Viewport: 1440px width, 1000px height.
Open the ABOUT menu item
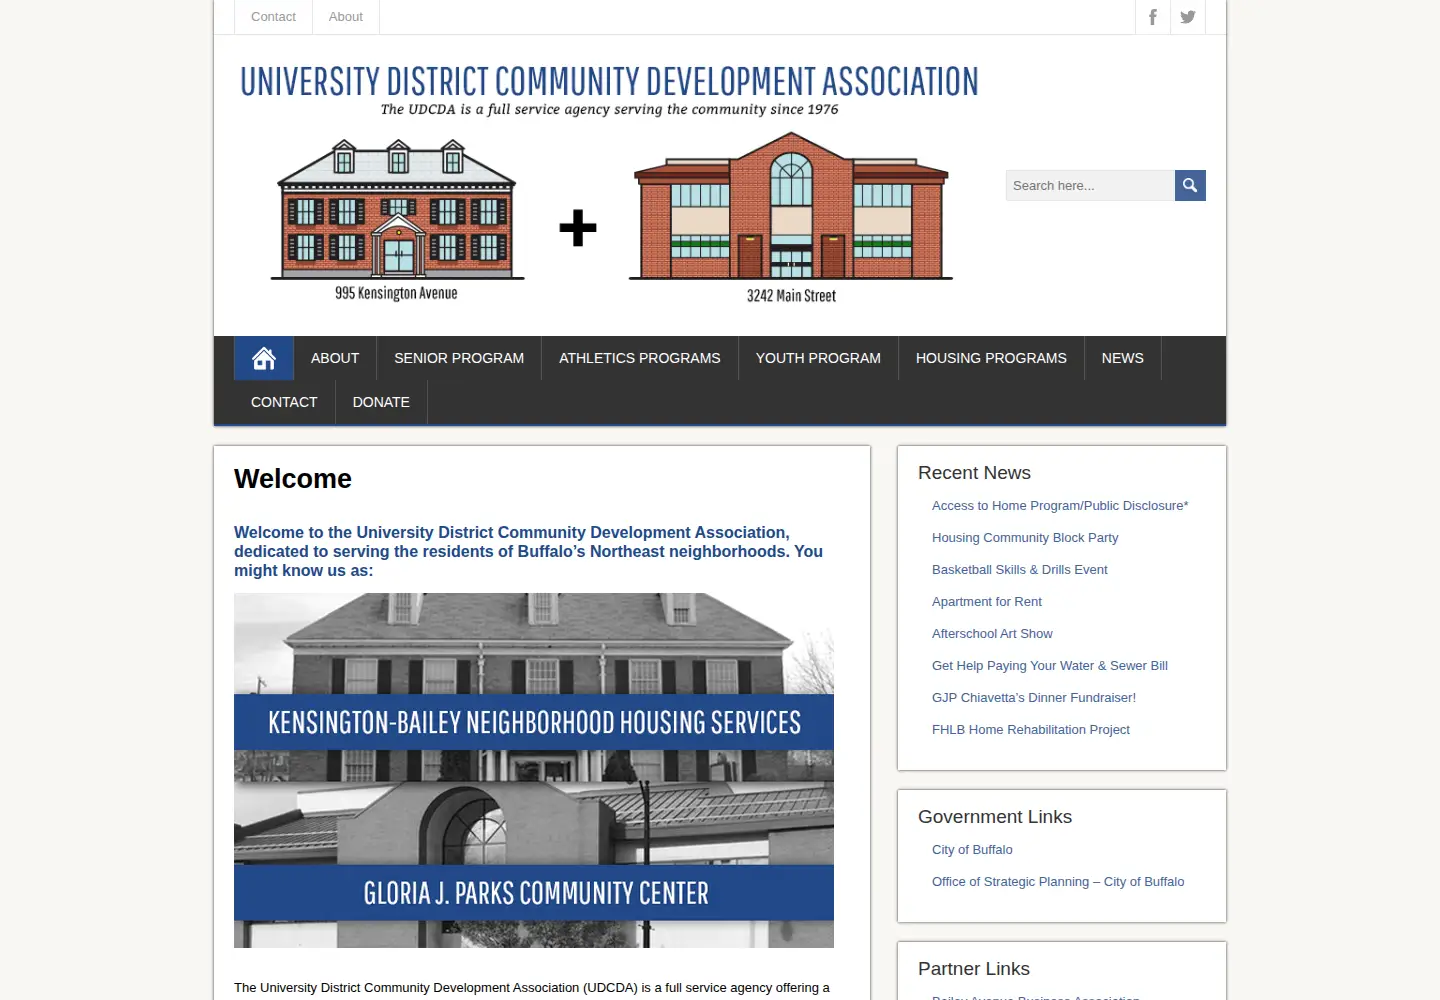[335, 358]
